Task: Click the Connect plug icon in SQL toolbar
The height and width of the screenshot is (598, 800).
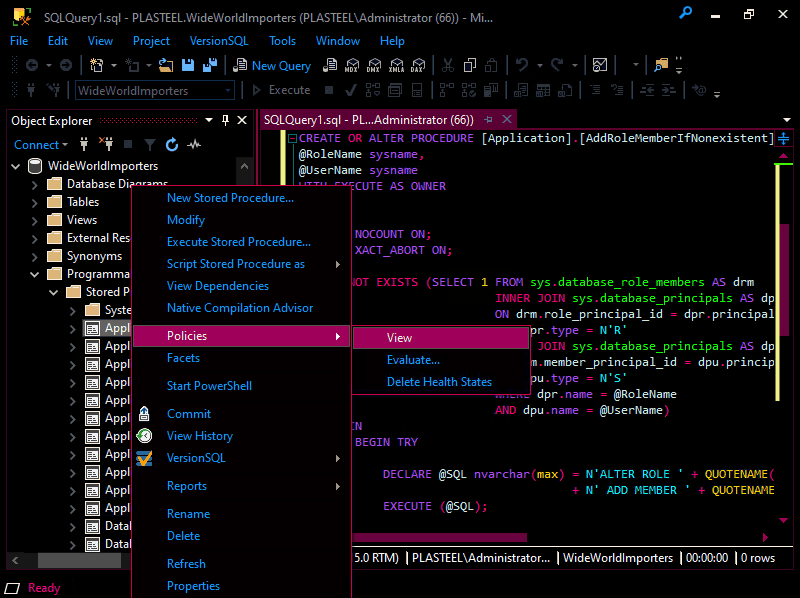Action: click(x=31, y=90)
